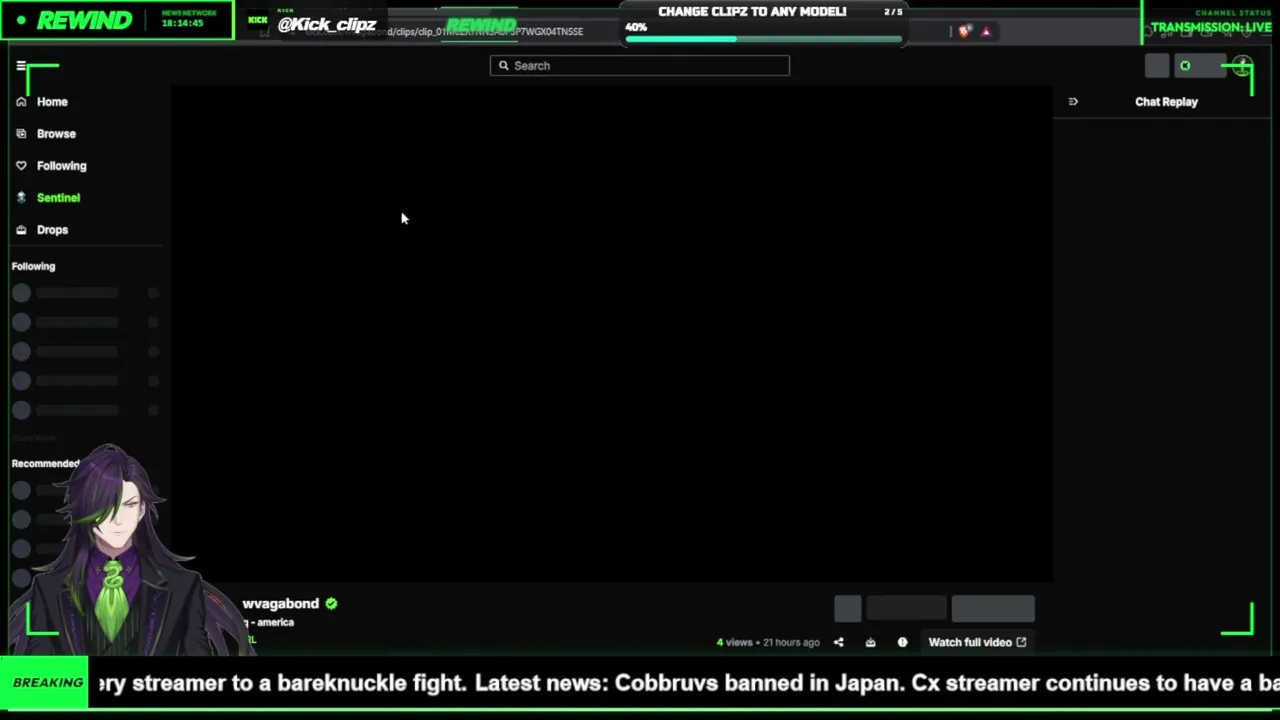Report the clip via exclamation icon
Image resolution: width=1280 pixels, height=720 pixels.
(903, 643)
